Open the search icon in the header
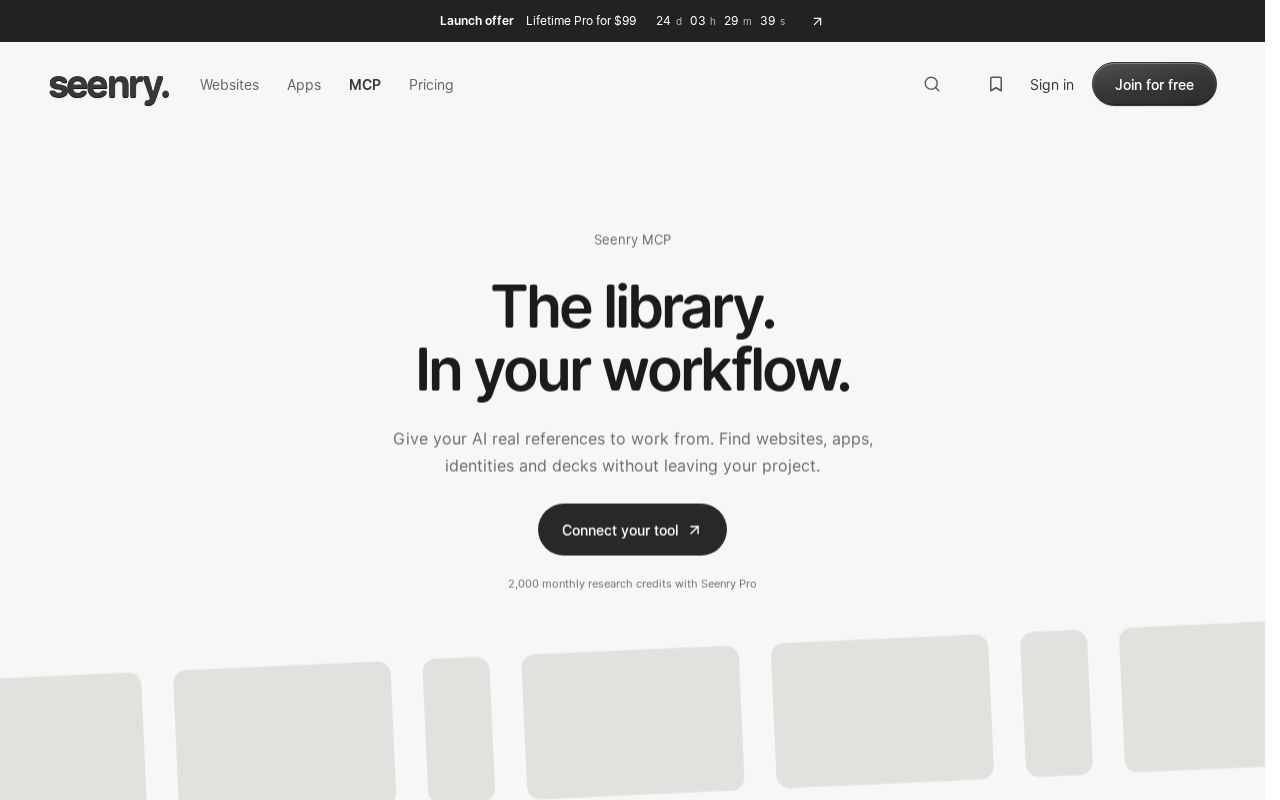Screen dimensions: 1280x800 932,84
